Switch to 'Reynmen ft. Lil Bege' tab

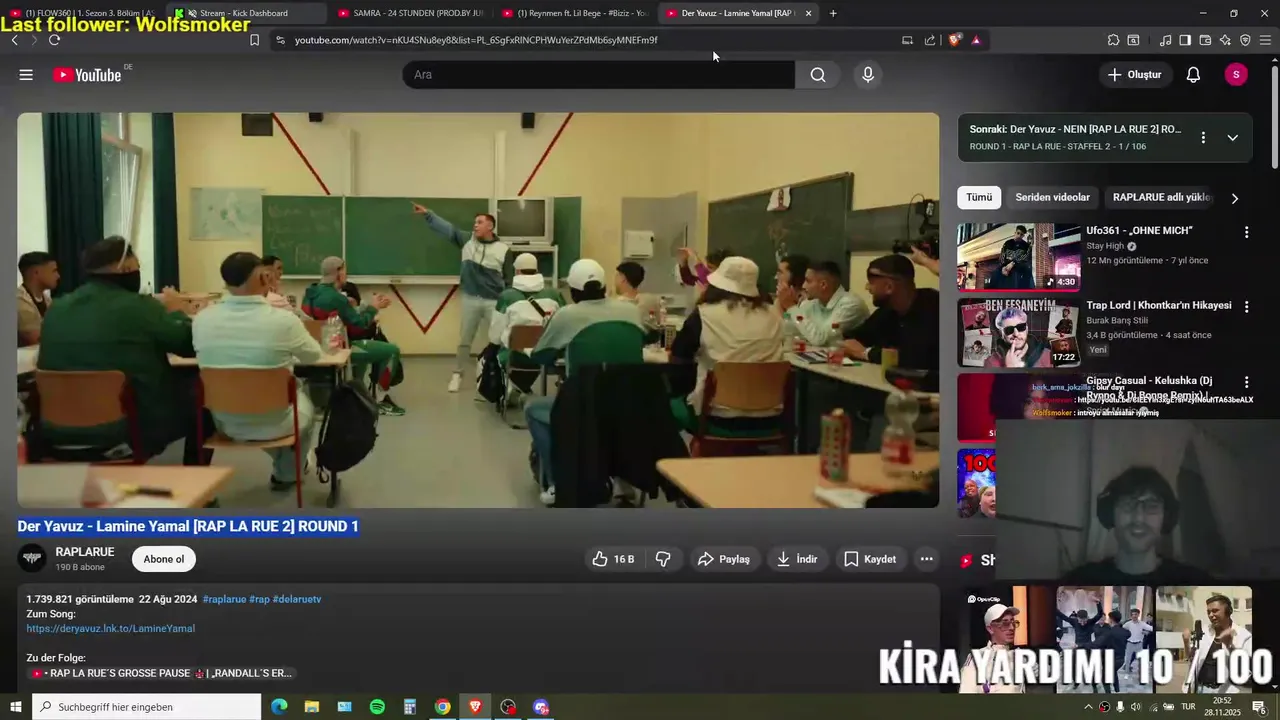tap(574, 13)
